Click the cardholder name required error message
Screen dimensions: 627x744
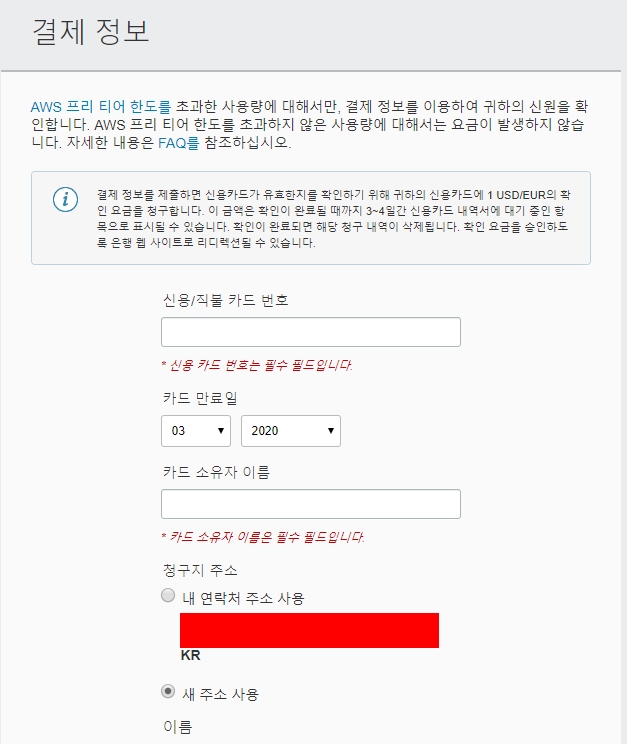pyautogui.click(x=263, y=537)
